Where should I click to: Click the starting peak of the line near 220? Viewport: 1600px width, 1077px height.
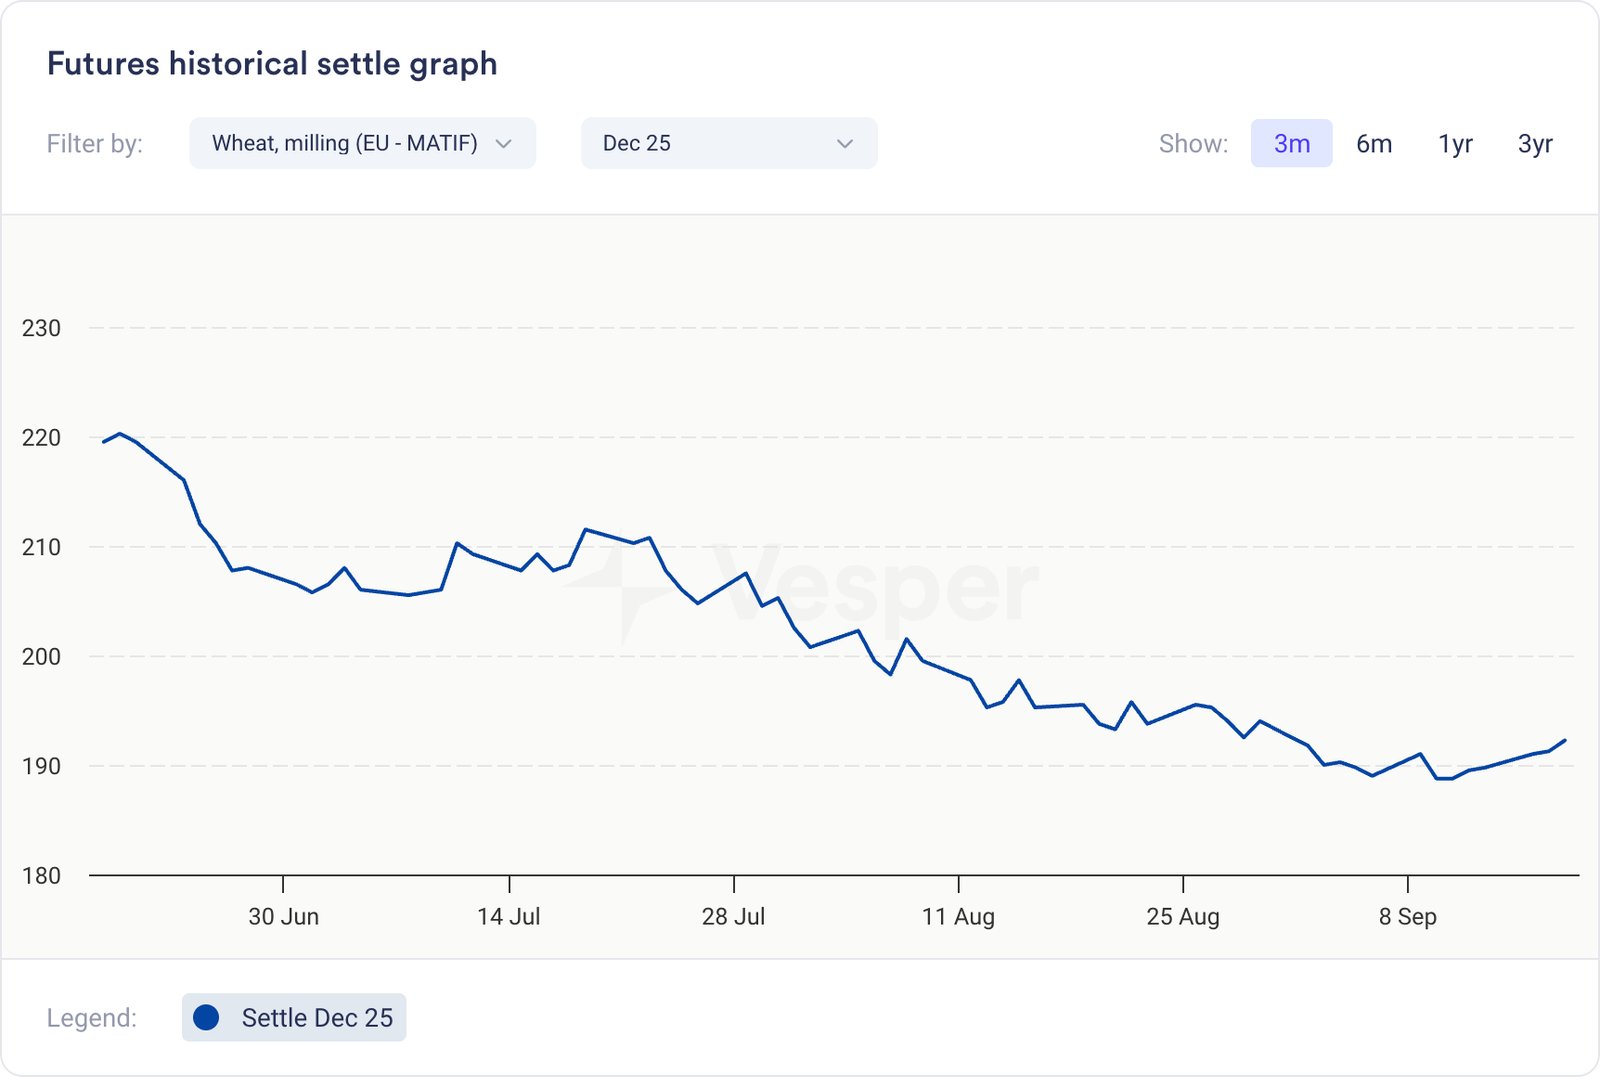(120, 434)
